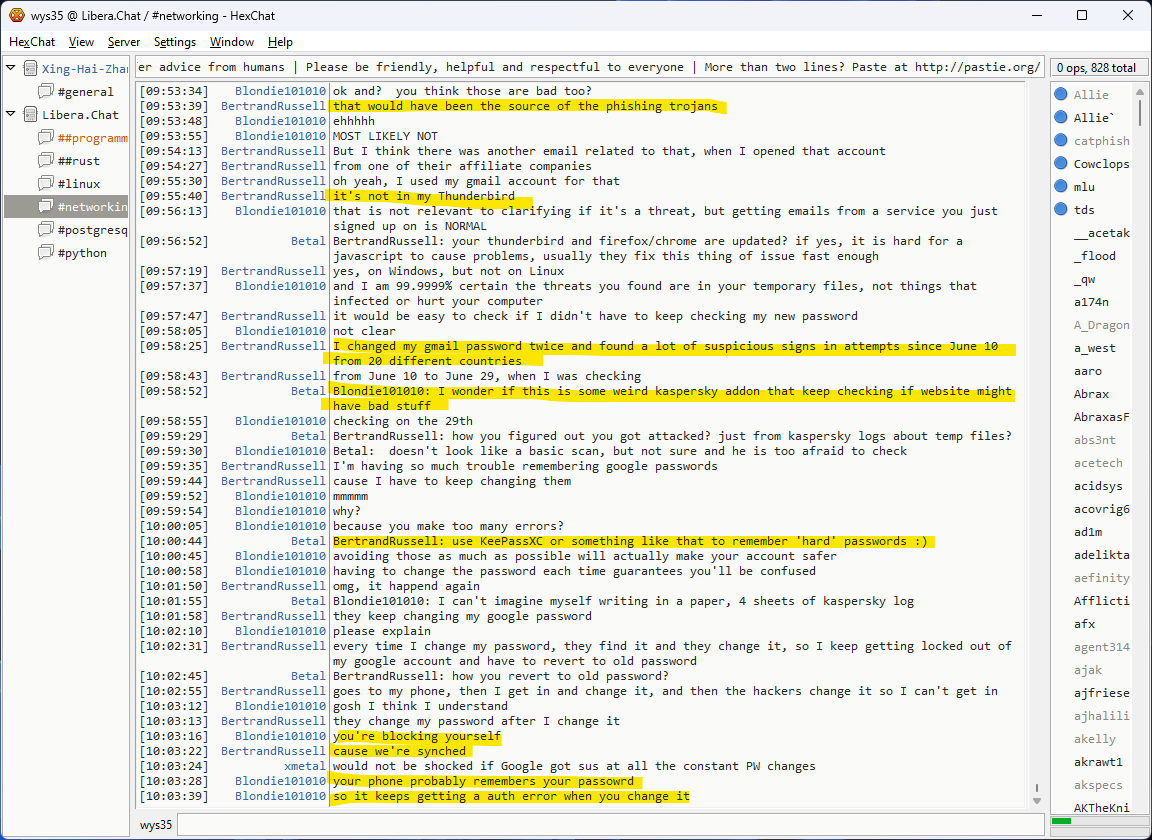
Task: Click the message input box
Action: pyautogui.click(x=610, y=825)
